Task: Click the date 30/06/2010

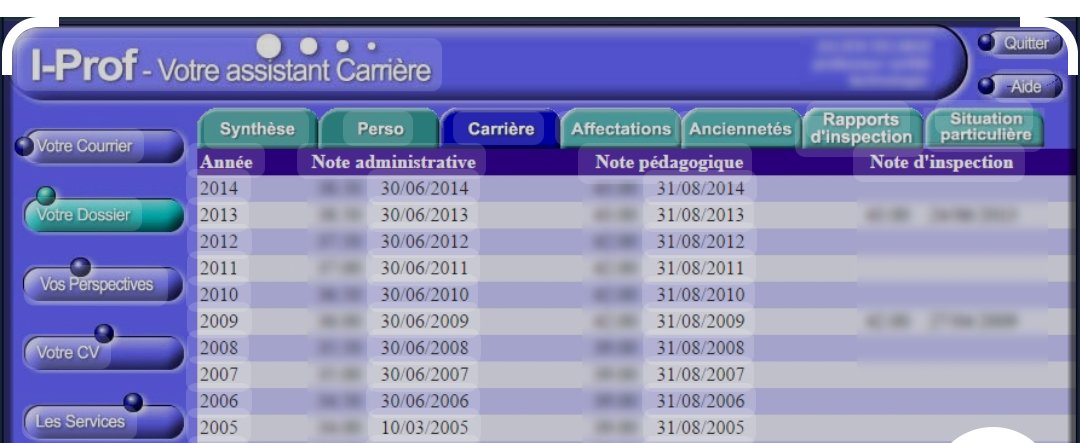Action: click(x=424, y=295)
